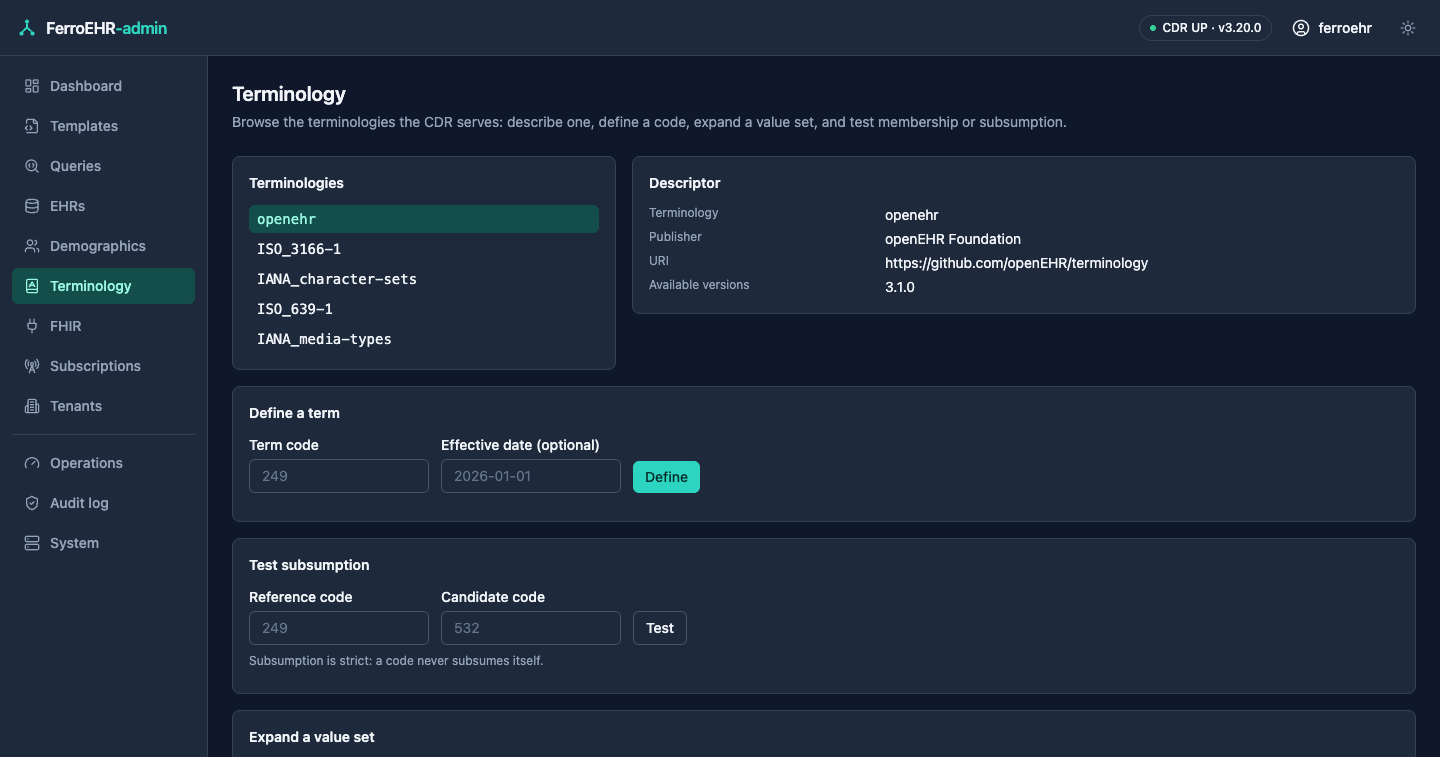Focus the Term code field
This screenshot has height=757, width=1440.
point(339,476)
